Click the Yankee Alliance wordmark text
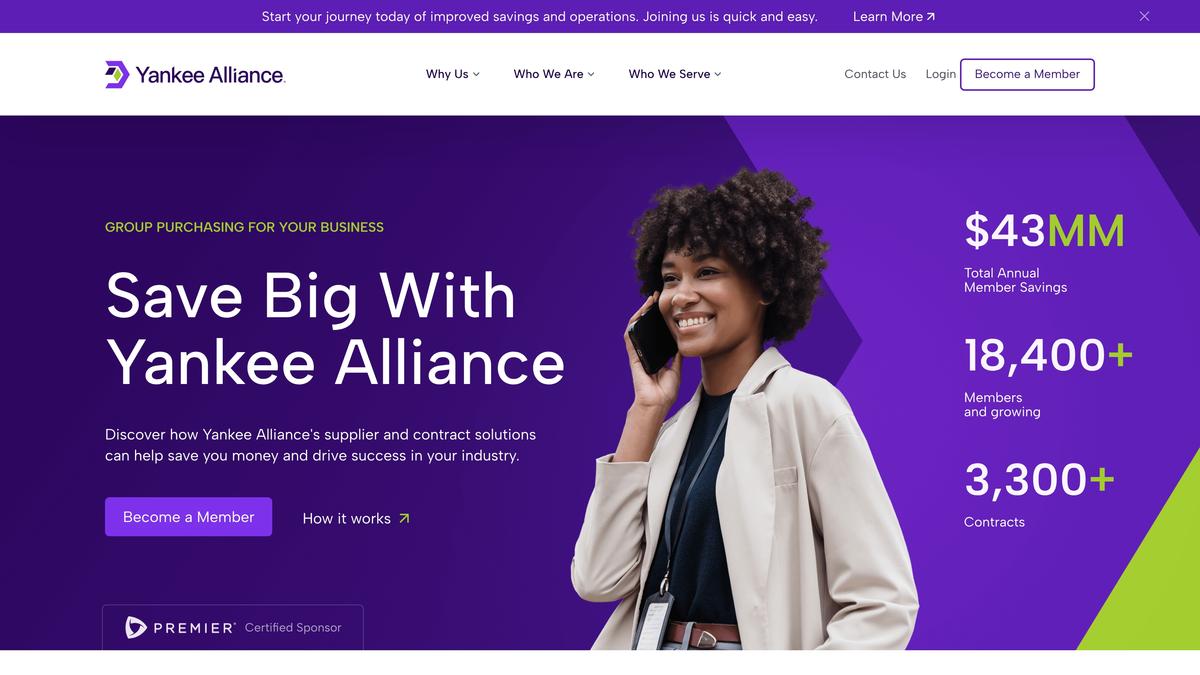 pyautogui.click(x=210, y=75)
